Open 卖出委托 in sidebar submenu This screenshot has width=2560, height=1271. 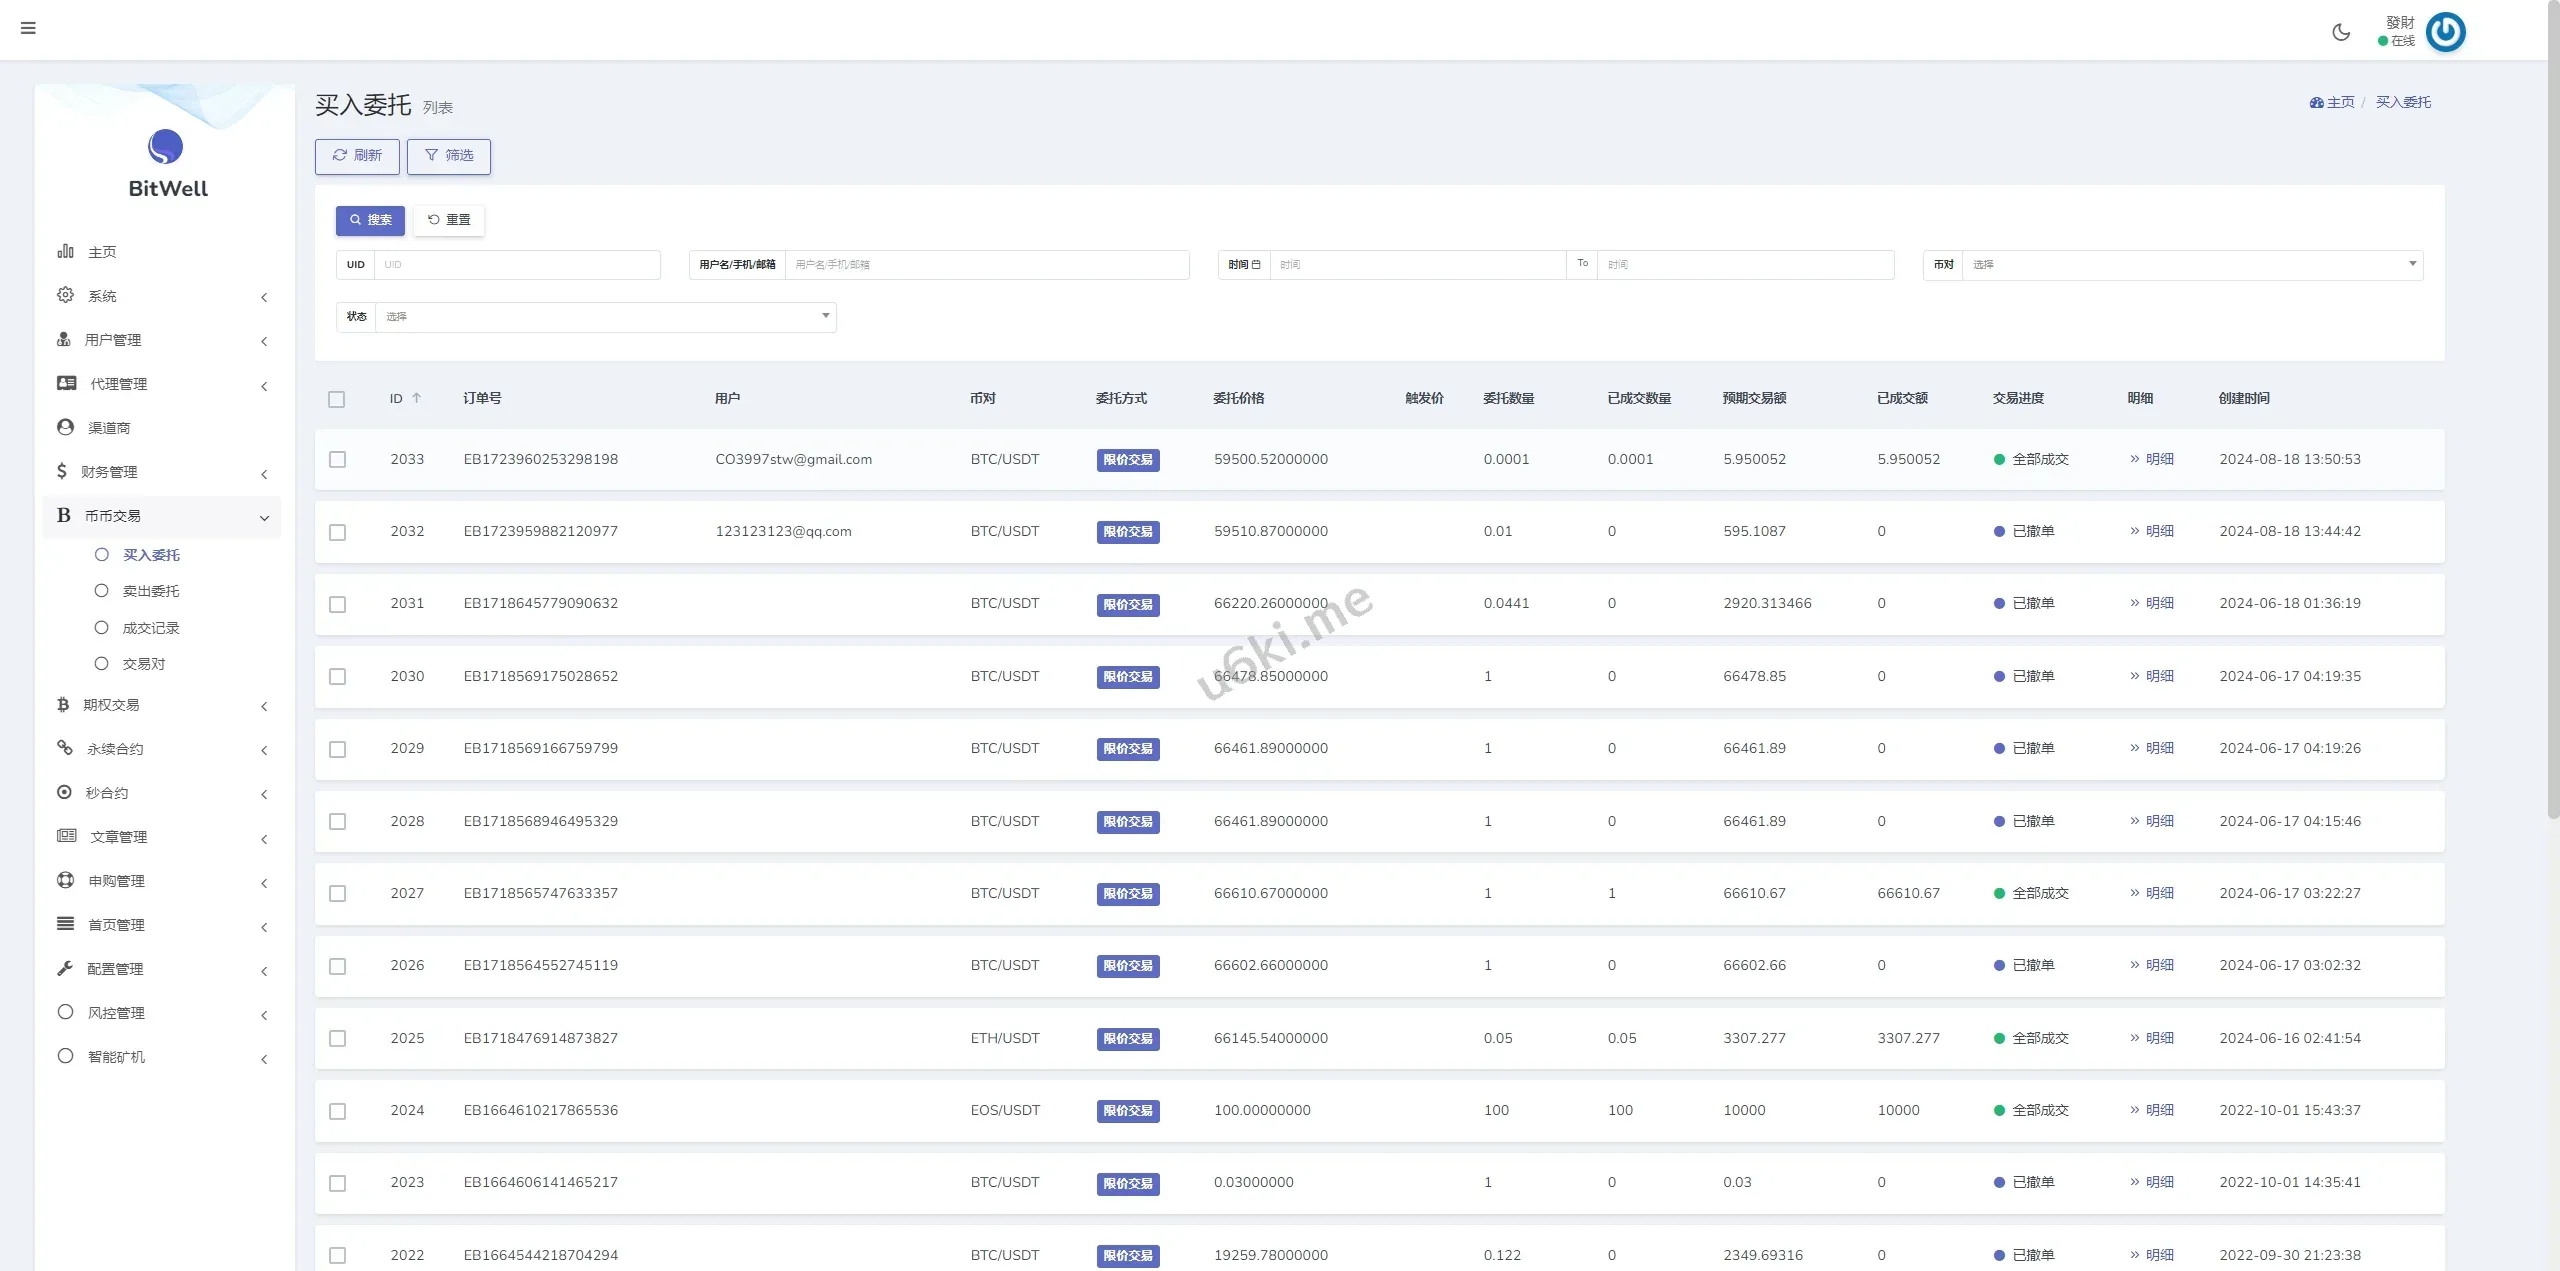[x=151, y=591]
